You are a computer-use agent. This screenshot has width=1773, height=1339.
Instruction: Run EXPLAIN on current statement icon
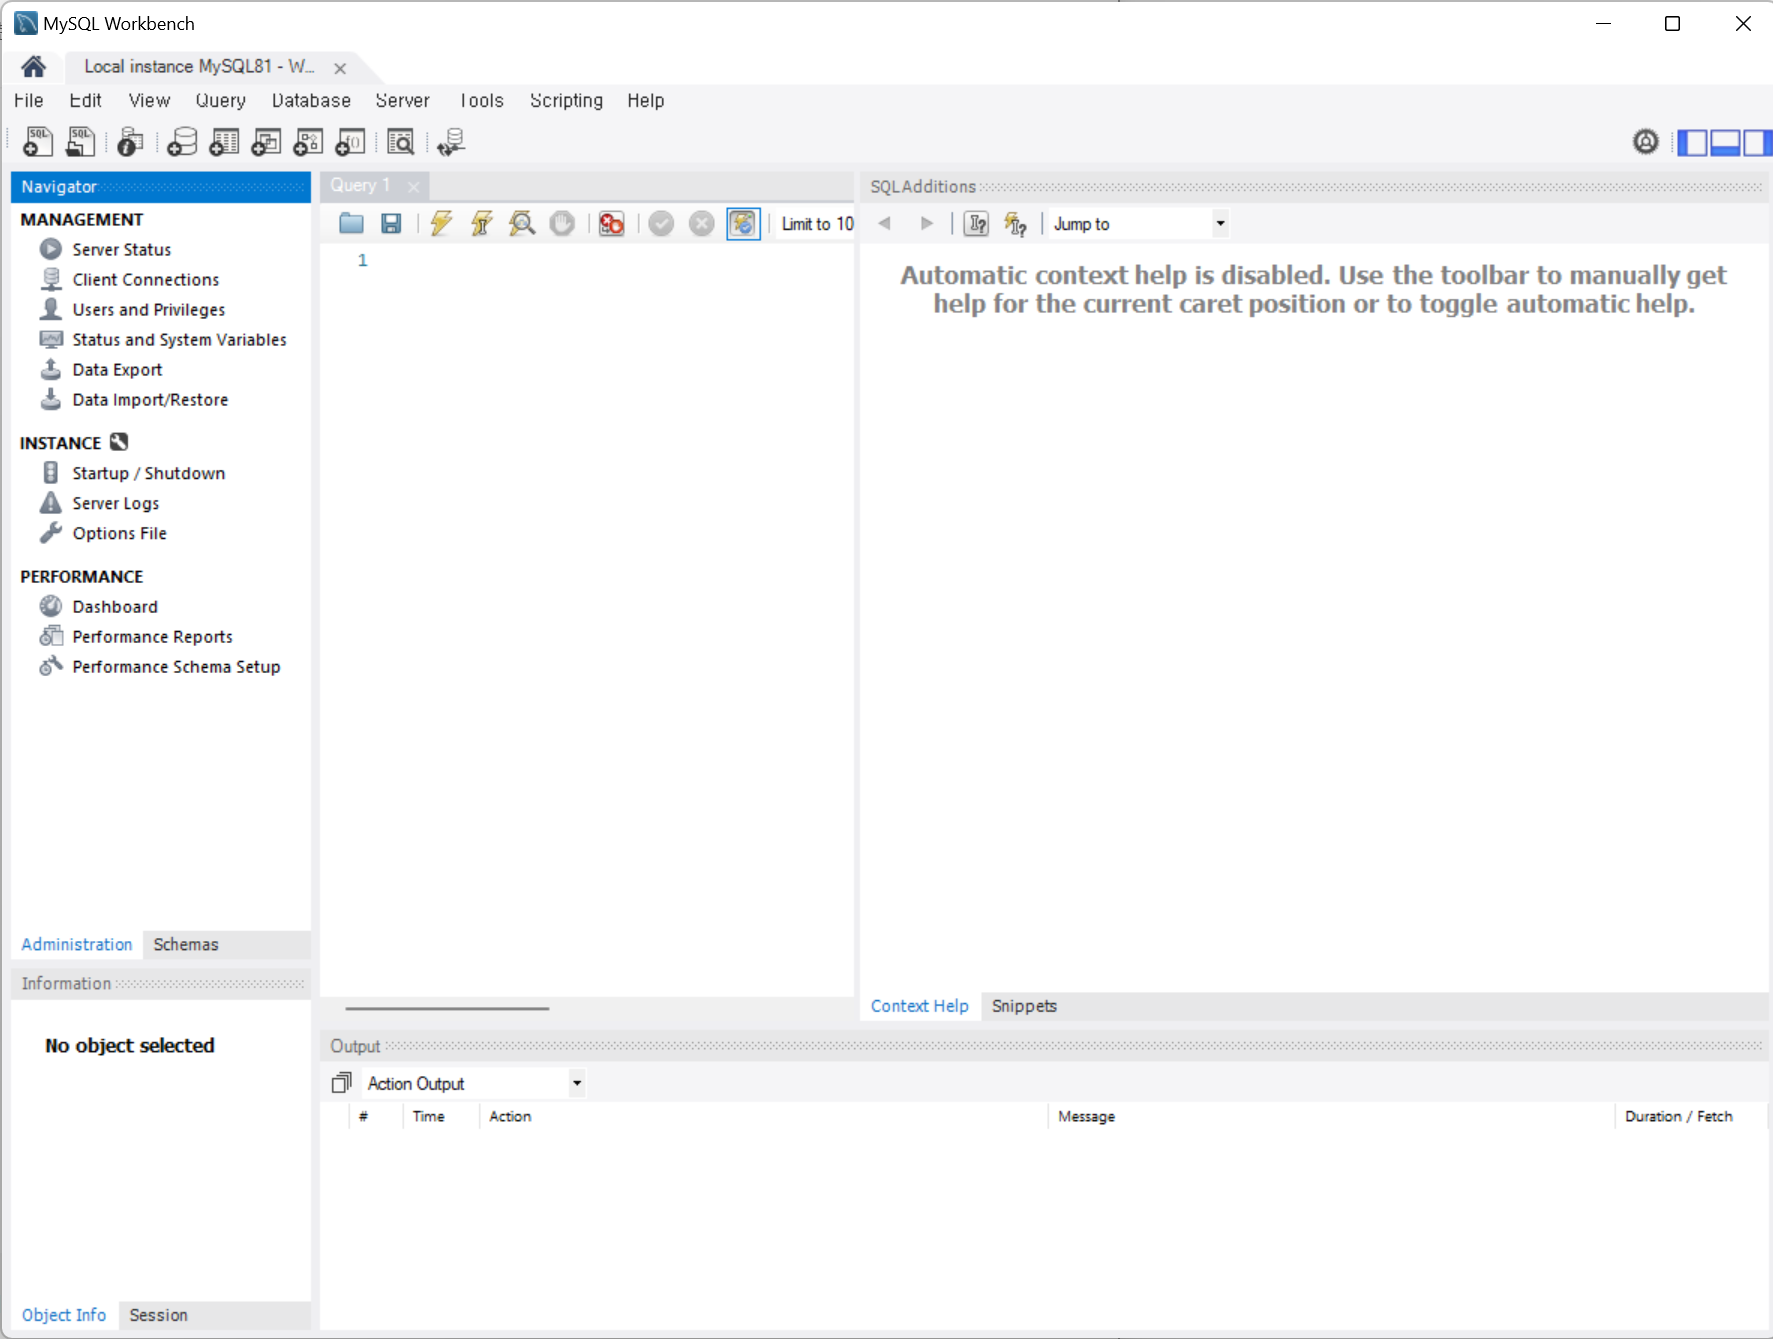tap(522, 223)
